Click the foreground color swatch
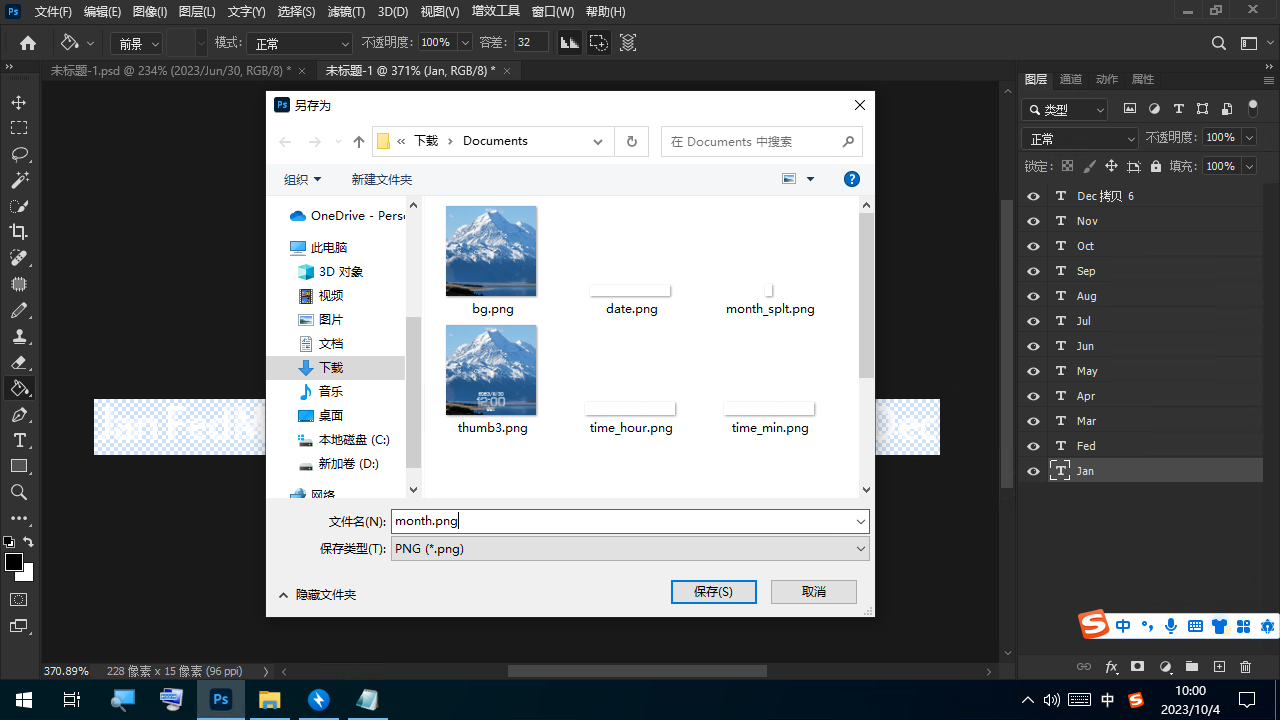This screenshot has width=1280, height=720. (x=14, y=562)
